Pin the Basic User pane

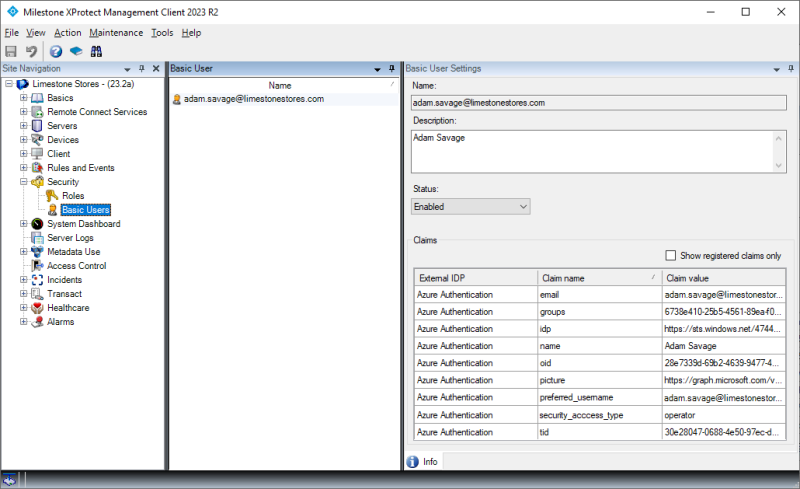(x=392, y=68)
